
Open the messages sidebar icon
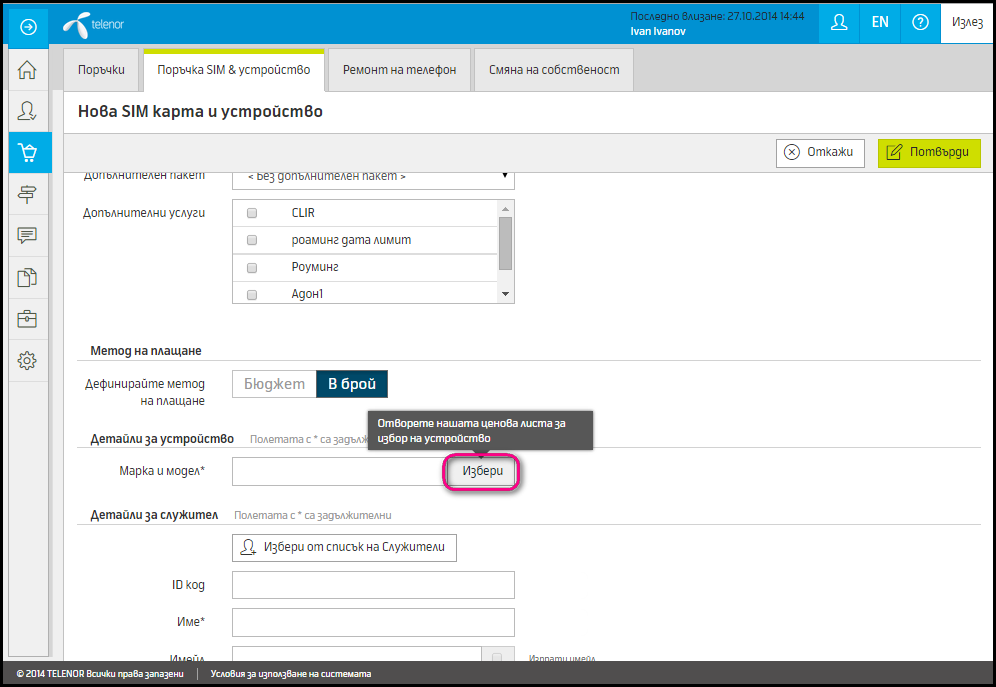27,236
